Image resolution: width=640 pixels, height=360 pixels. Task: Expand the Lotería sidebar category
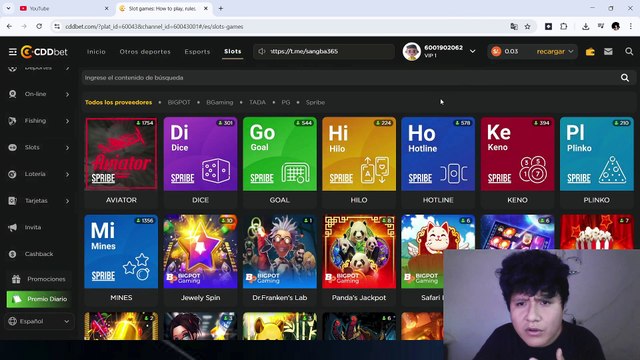coord(67,174)
